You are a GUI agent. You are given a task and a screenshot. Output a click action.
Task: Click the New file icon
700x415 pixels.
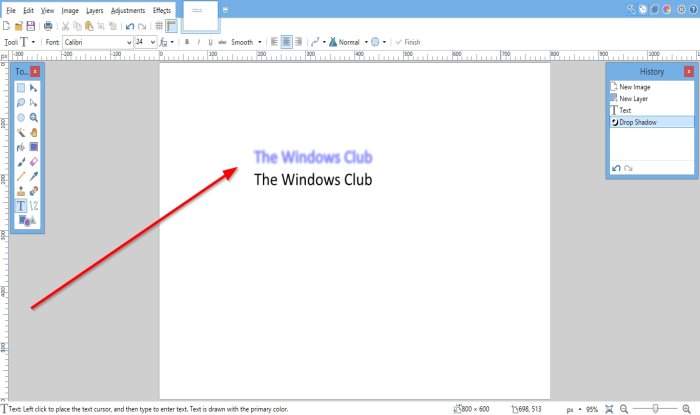point(7,26)
